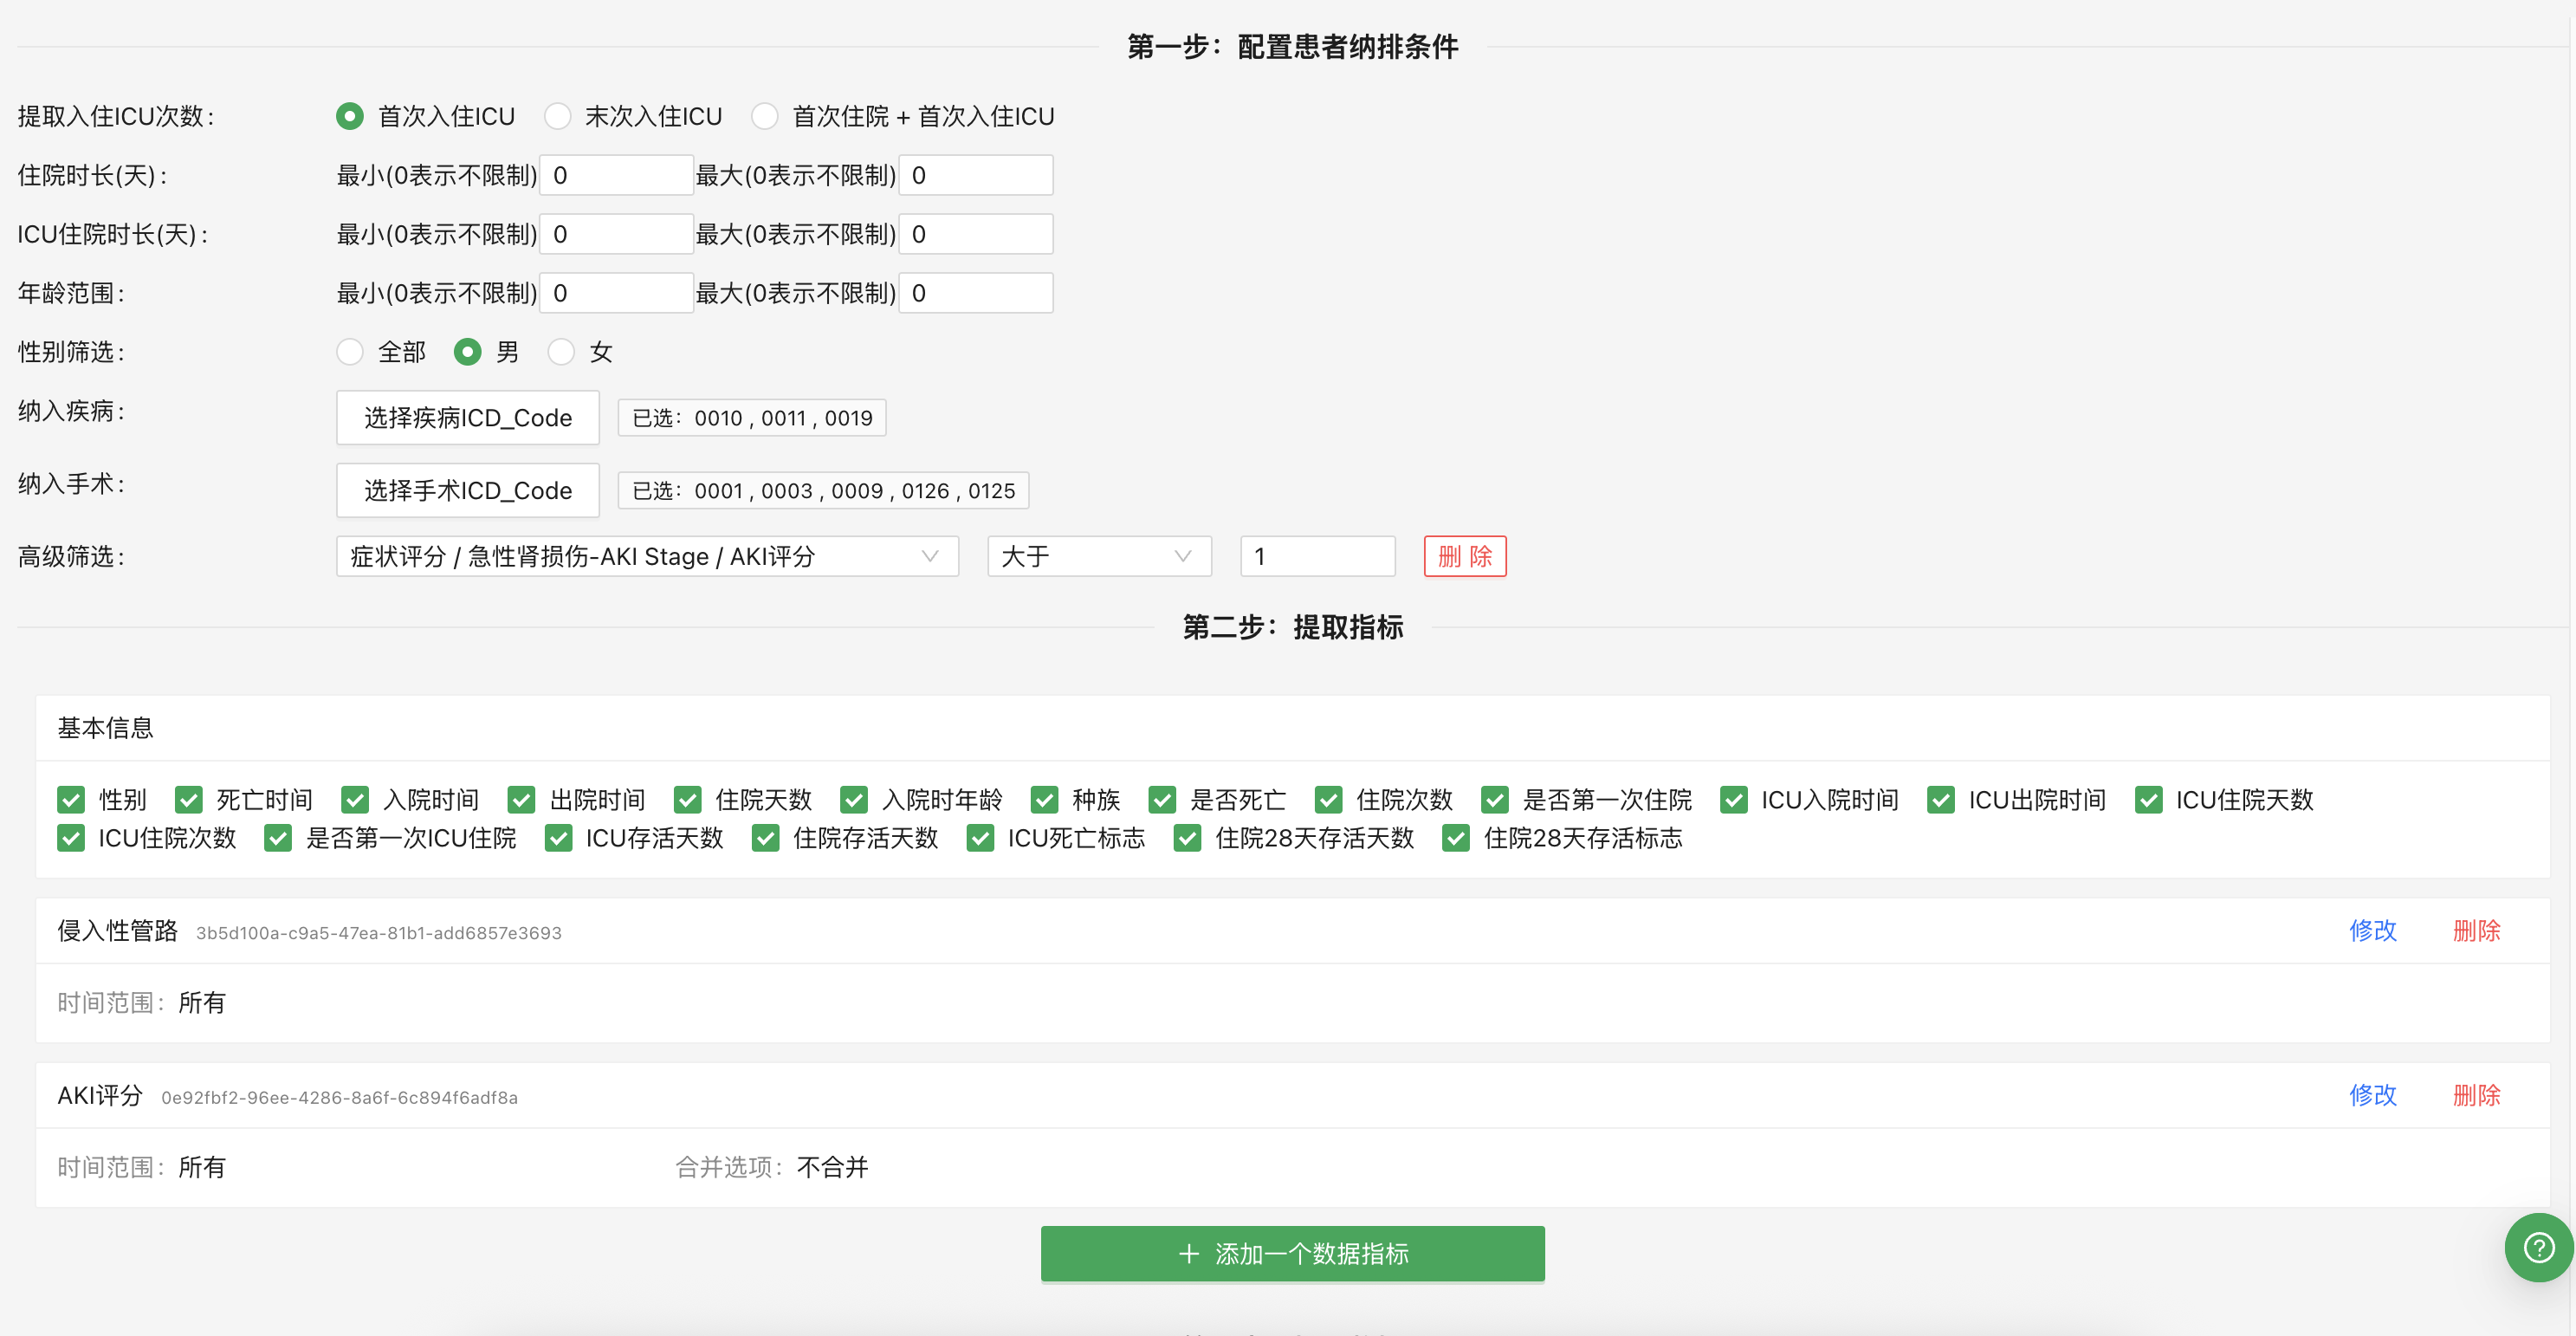Toggle 住院28天存活标志 checkbox
2576x1336 pixels.
(x=1456, y=838)
